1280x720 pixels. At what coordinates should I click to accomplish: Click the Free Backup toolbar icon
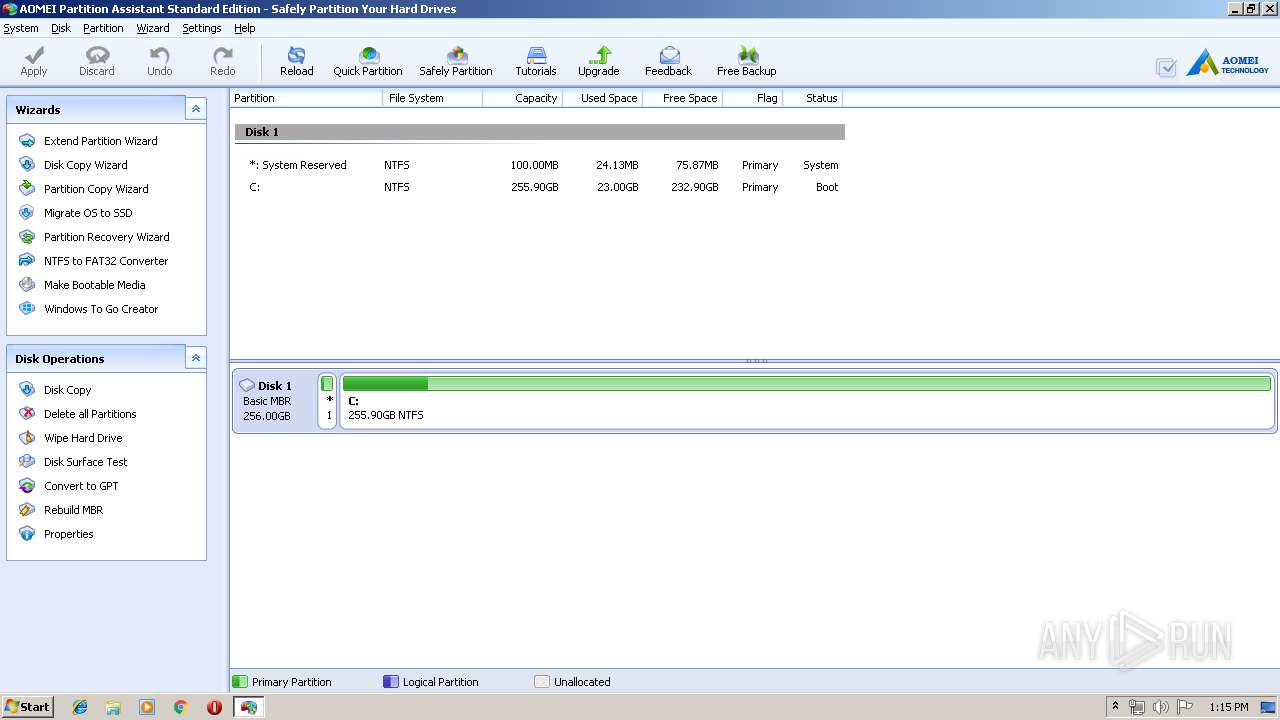pyautogui.click(x=747, y=61)
